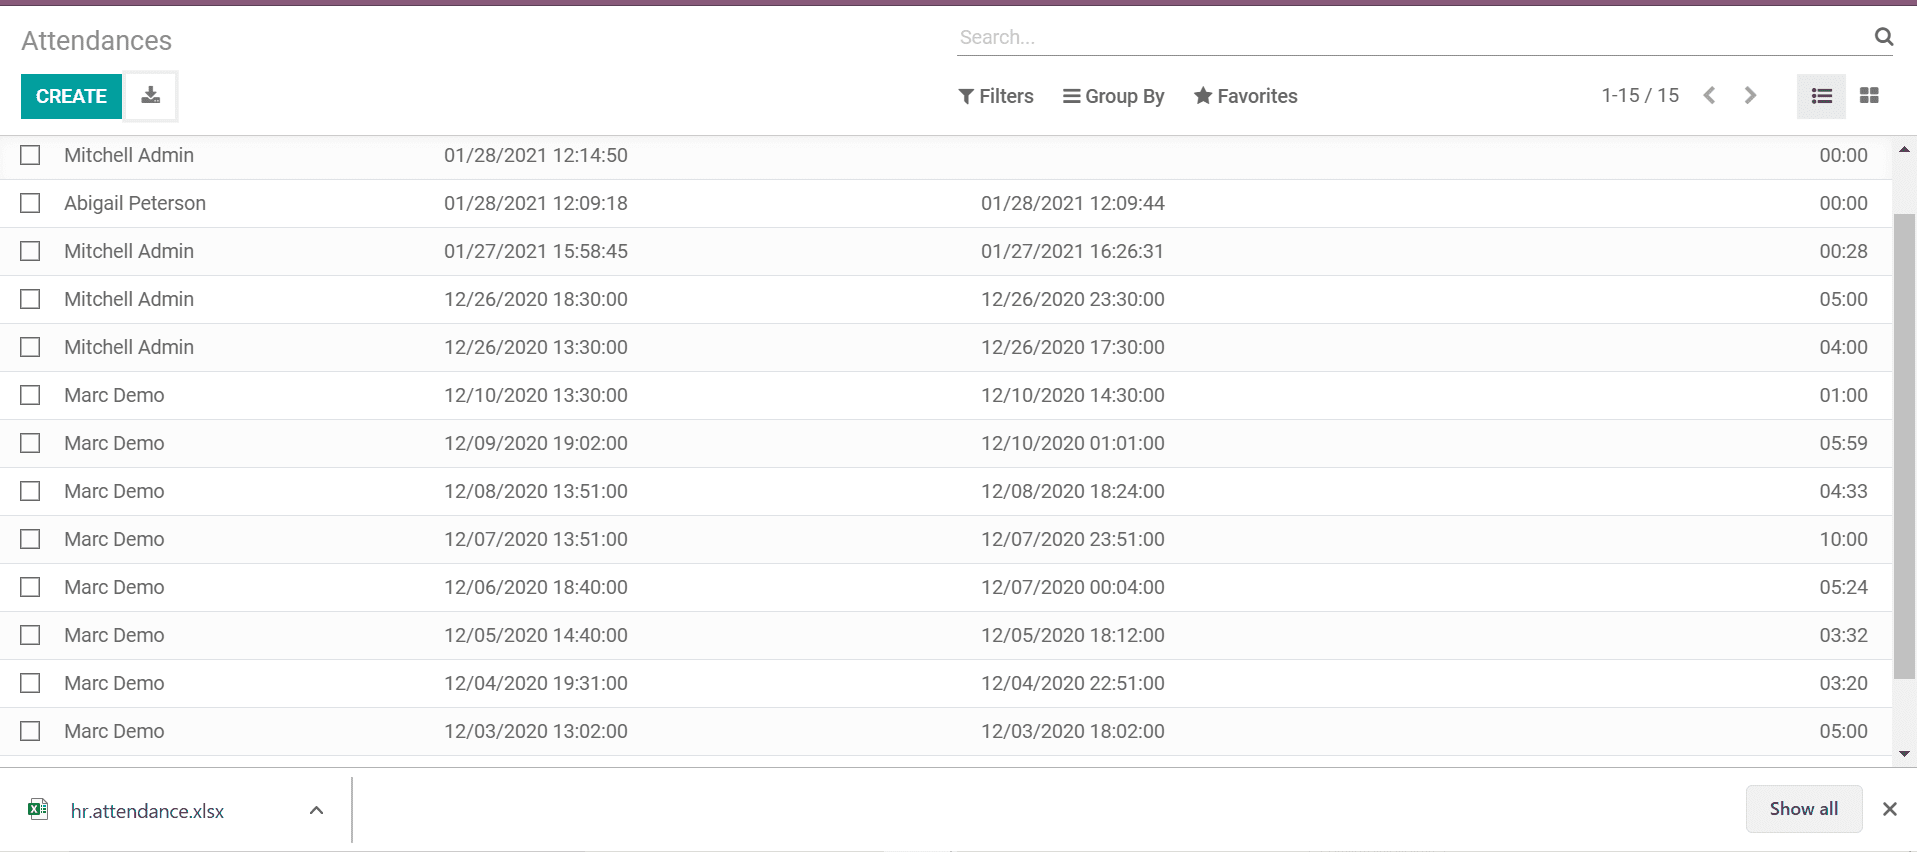Close the downloads bar
Viewport: 1917px width, 852px height.
click(1889, 809)
